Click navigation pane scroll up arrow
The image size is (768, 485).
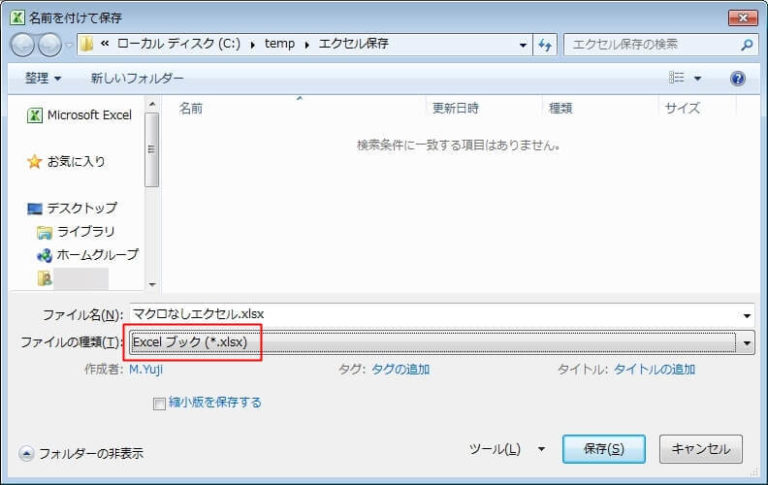click(152, 104)
